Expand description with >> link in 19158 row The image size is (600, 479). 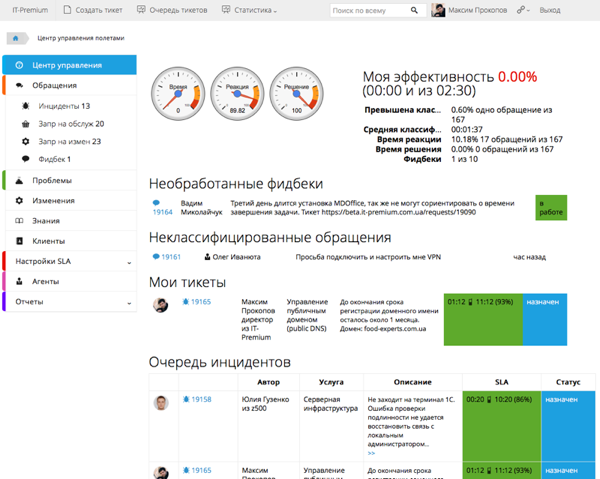click(371, 453)
